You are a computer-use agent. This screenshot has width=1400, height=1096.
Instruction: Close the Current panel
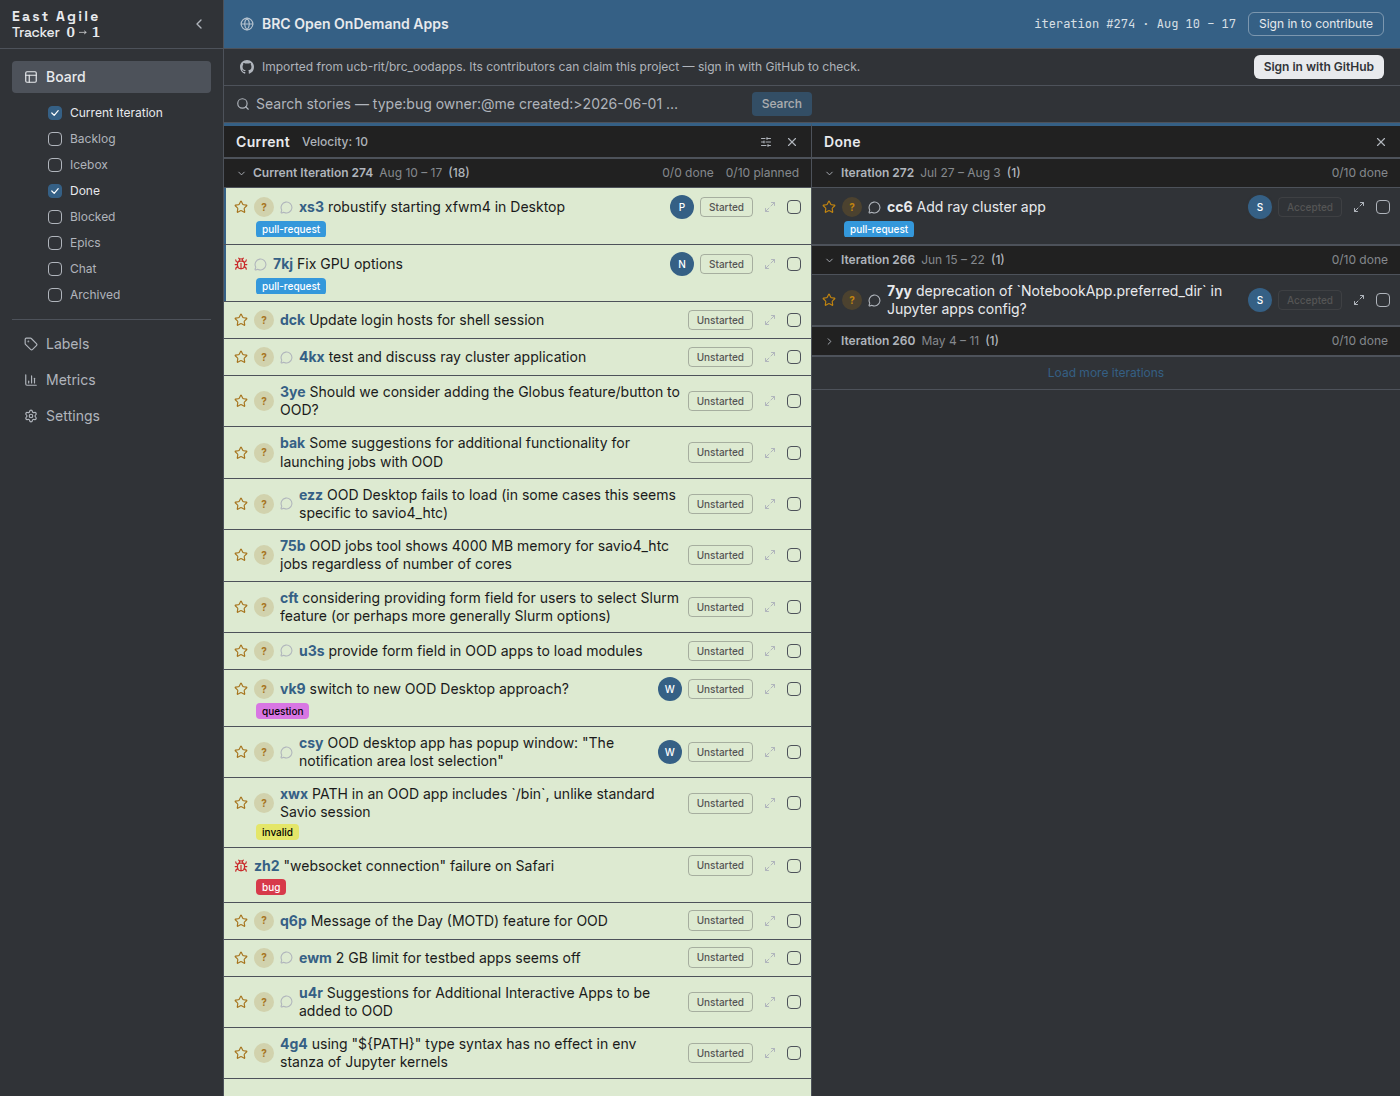click(x=792, y=142)
